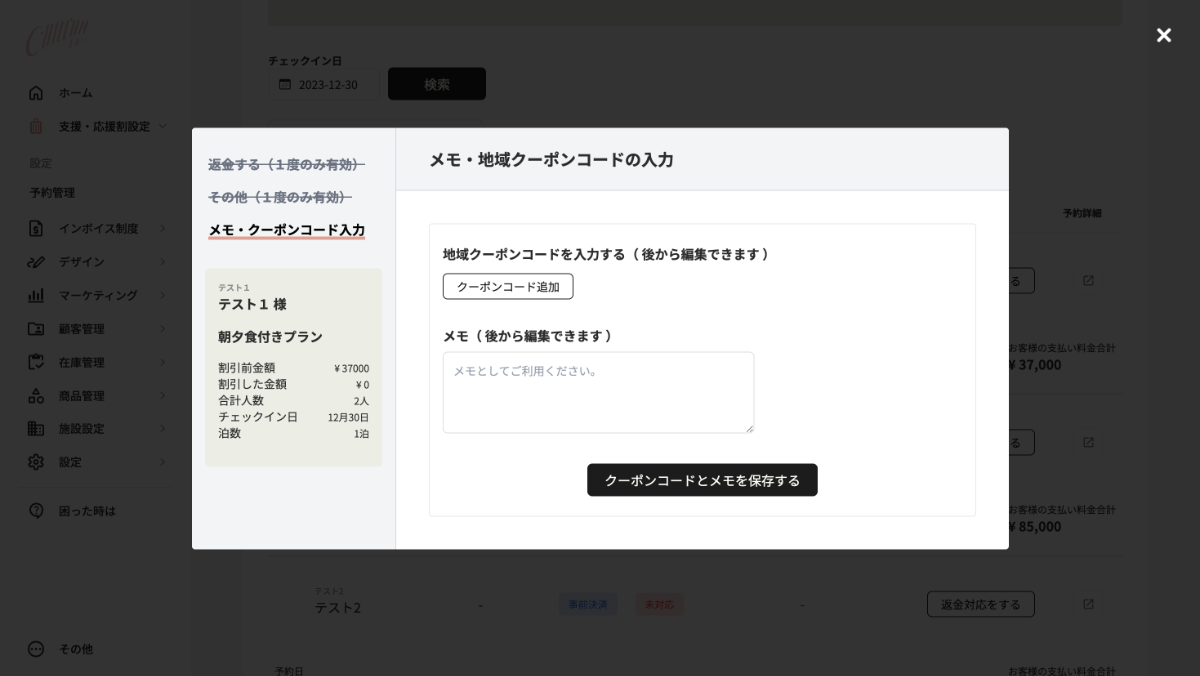Screen dimensions: 1200x676
Task: Open その他 at sidebar bottom
Action: [36, 649]
